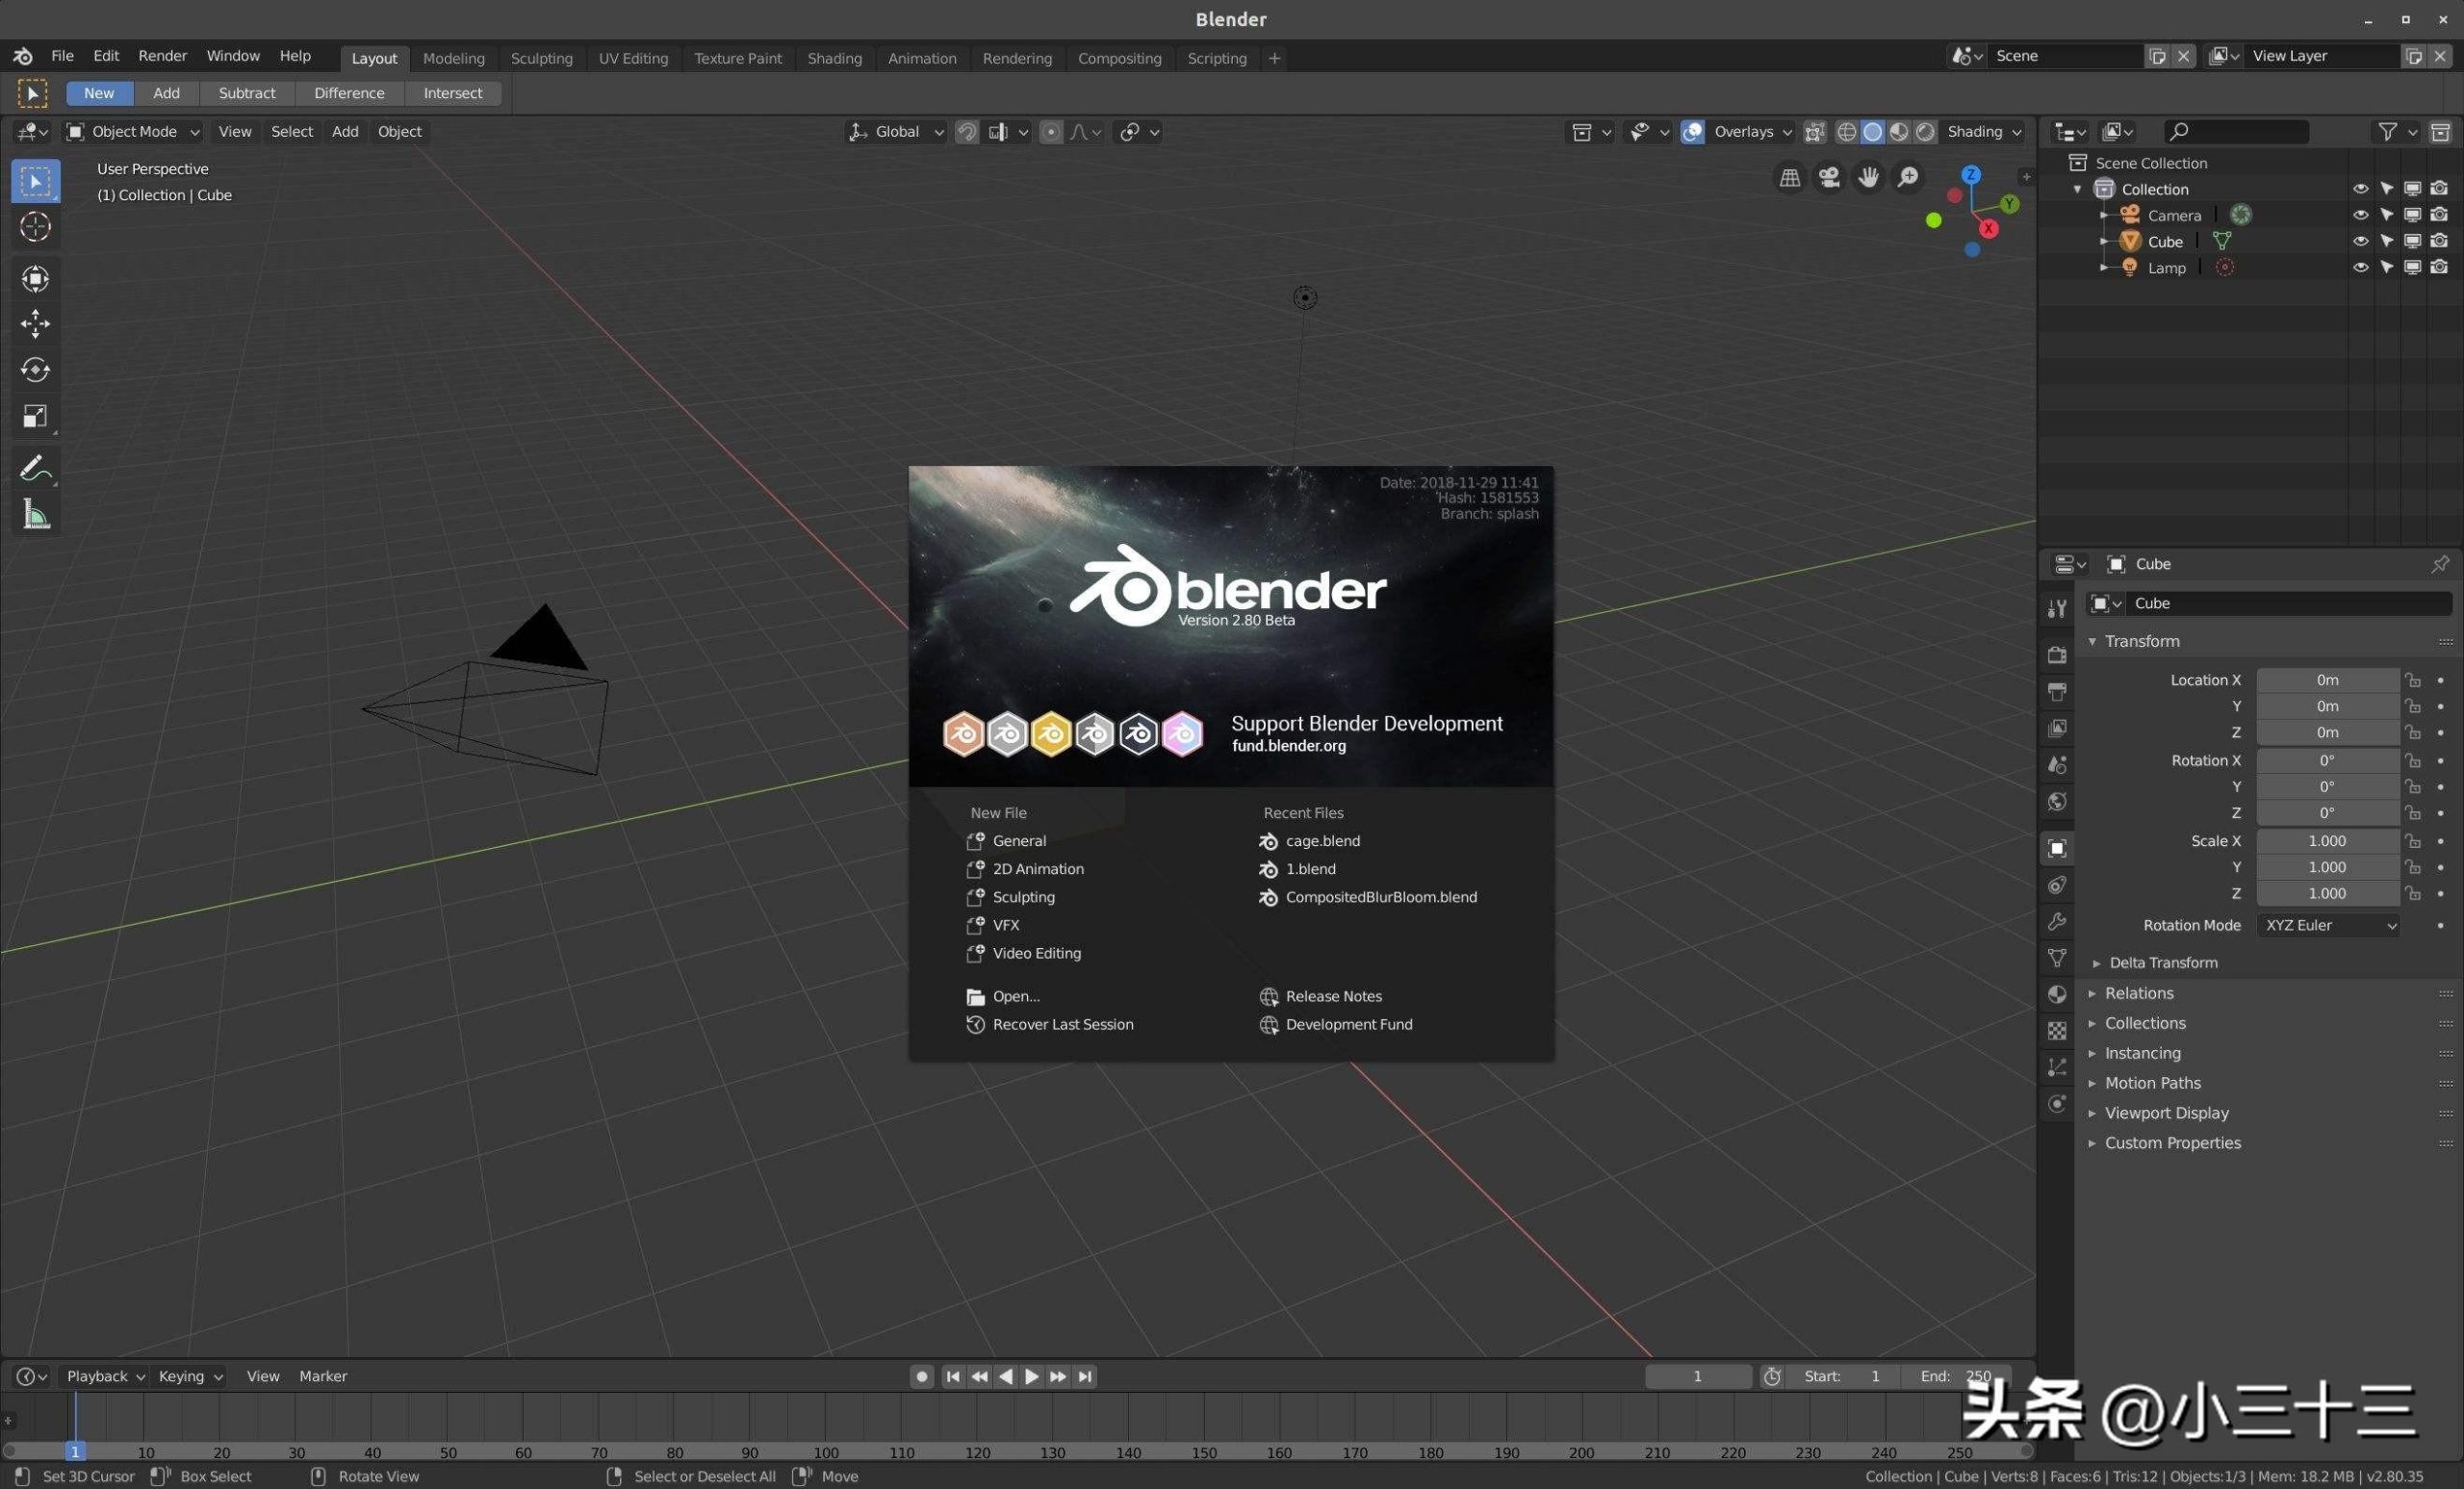
Task: Click the End frame field in timeline
Action: point(1958,1377)
